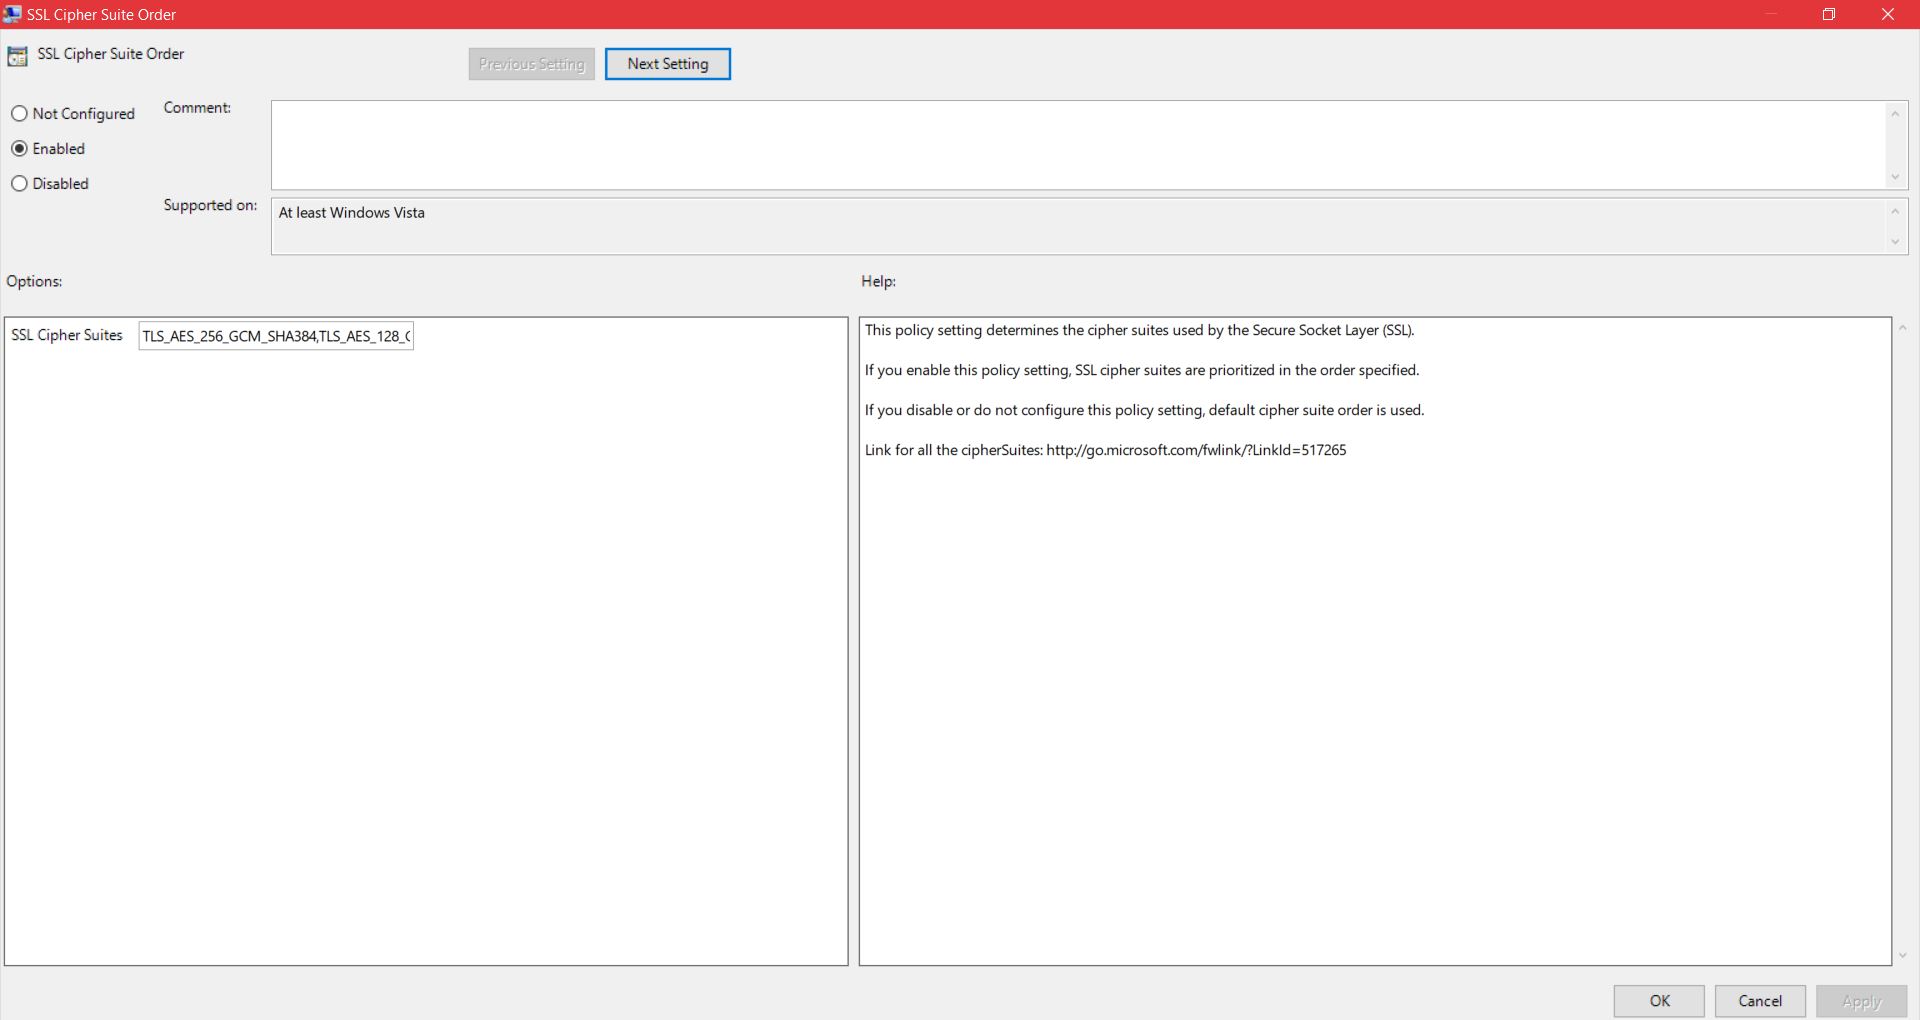Select the Disabled radio button
Viewport: 1920px width, 1020px height.
20,183
